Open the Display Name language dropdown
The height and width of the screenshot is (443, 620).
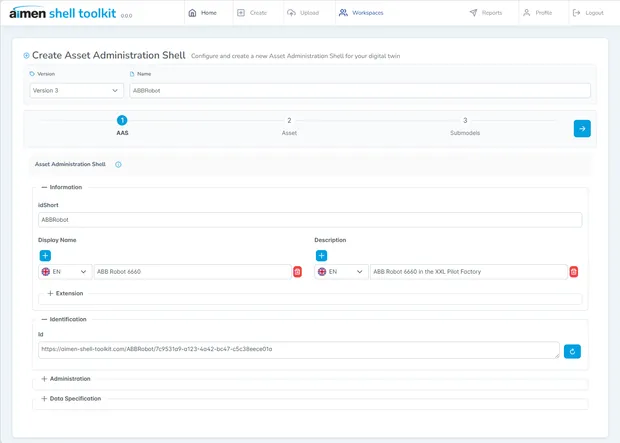[65, 272]
